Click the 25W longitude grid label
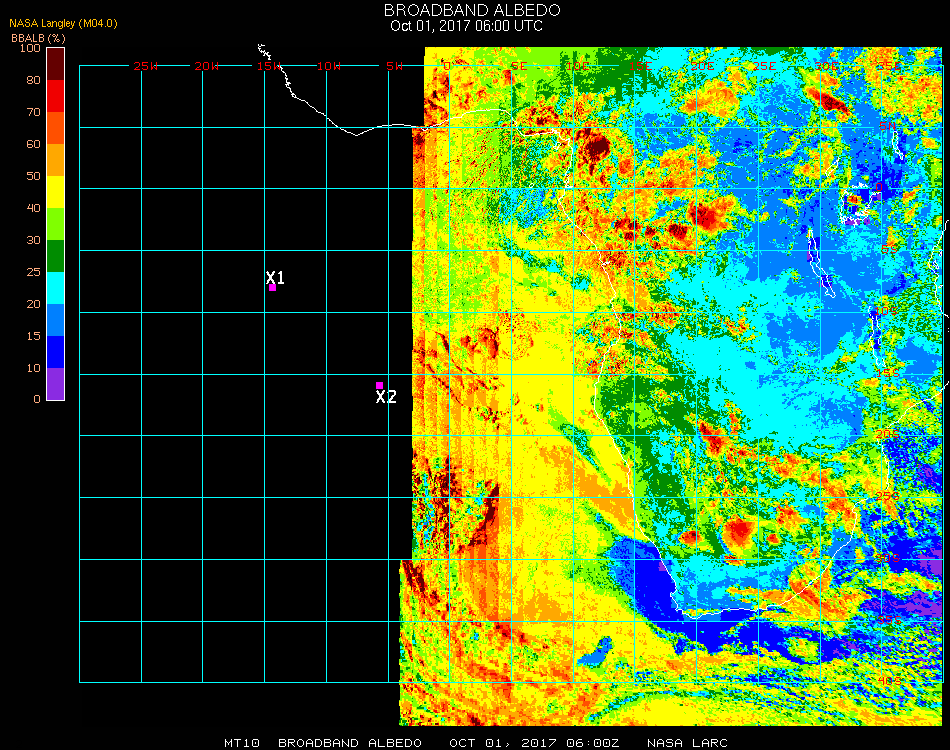The image size is (950, 750). [x=146, y=66]
